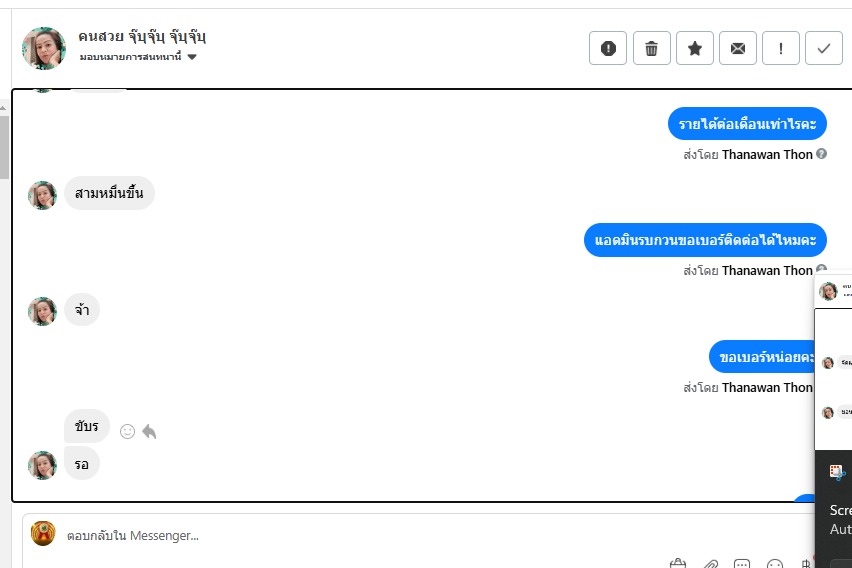Flag conversation with exclamation mark button

point(781,48)
